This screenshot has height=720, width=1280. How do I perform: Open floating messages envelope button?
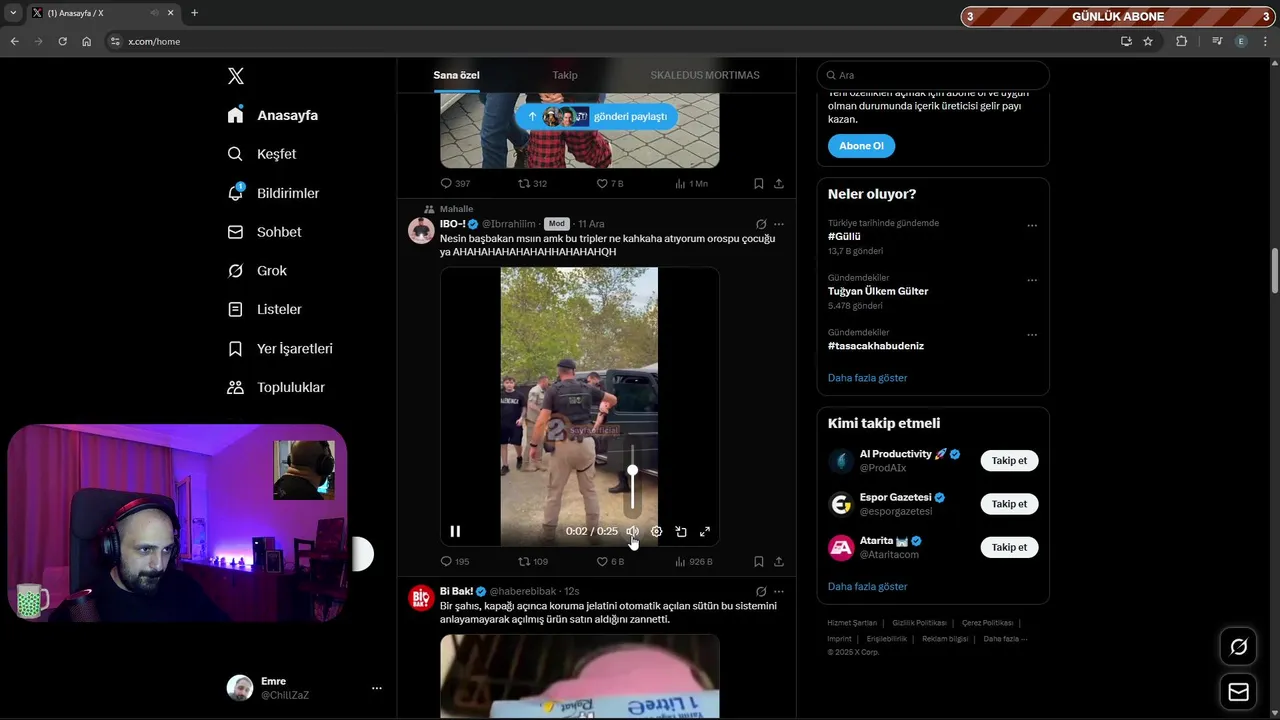[x=1239, y=692]
